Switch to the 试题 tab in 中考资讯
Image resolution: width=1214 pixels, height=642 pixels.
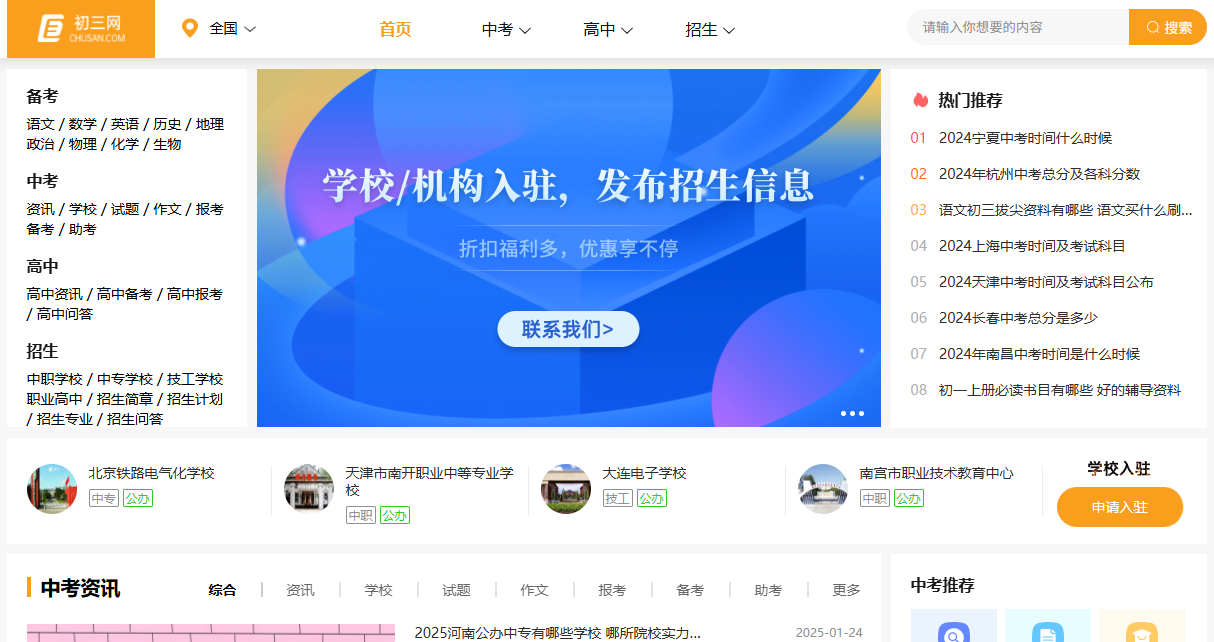(x=455, y=590)
